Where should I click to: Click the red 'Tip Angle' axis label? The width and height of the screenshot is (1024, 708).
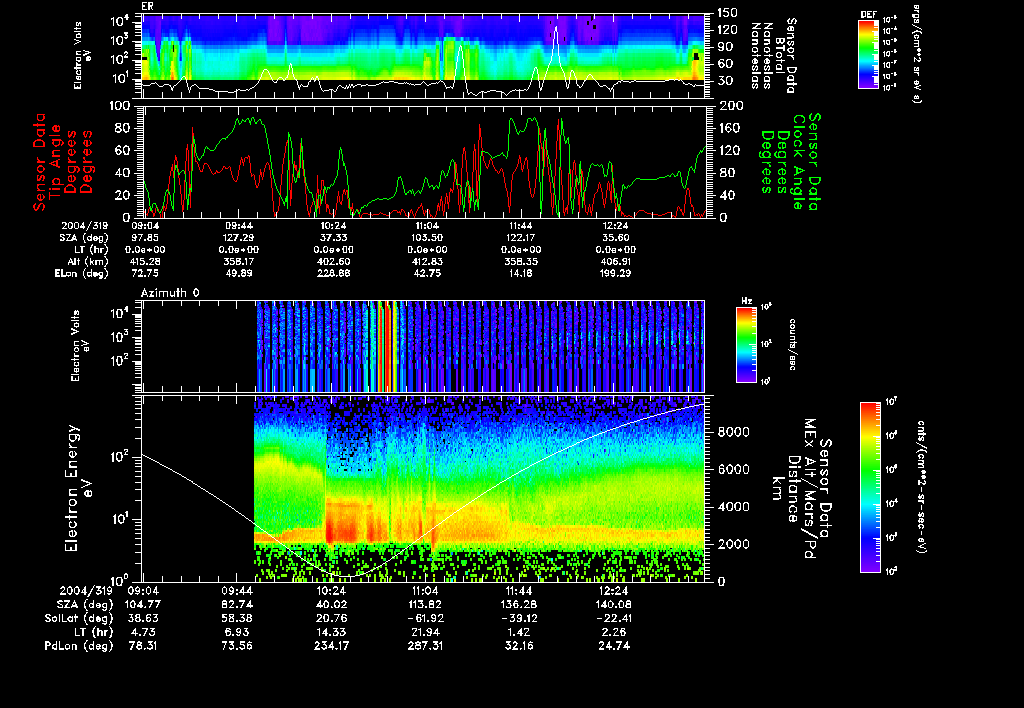[56, 161]
